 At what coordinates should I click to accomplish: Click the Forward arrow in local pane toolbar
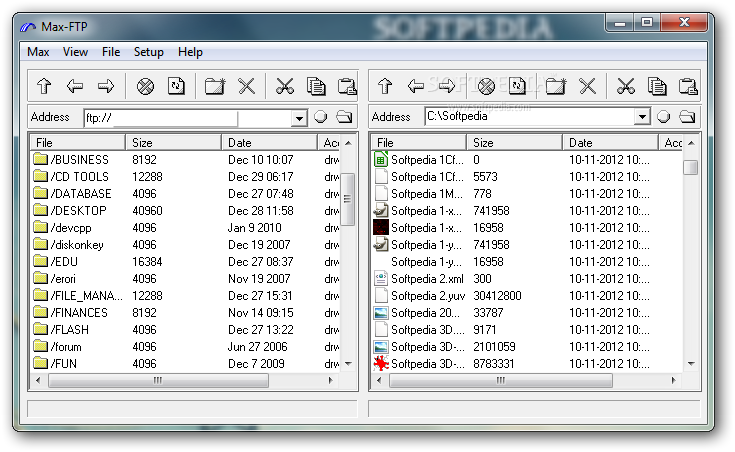click(x=447, y=86)
